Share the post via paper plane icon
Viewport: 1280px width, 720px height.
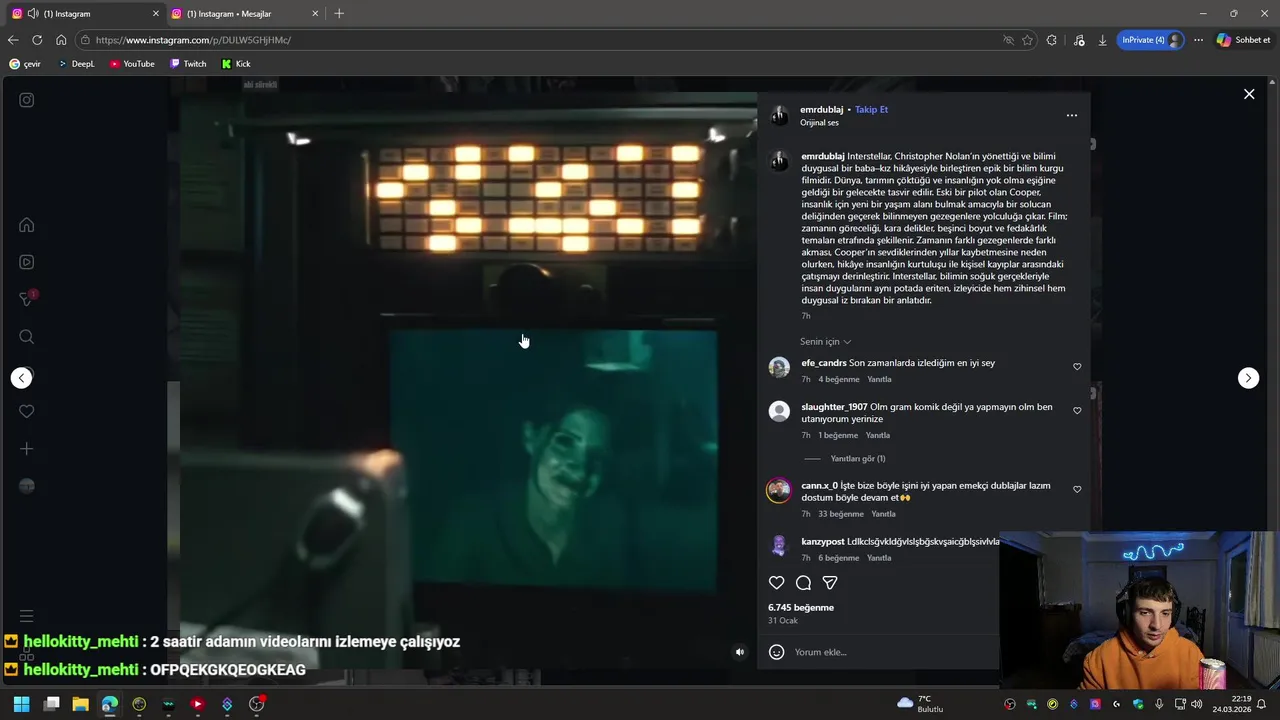point(830,583)
